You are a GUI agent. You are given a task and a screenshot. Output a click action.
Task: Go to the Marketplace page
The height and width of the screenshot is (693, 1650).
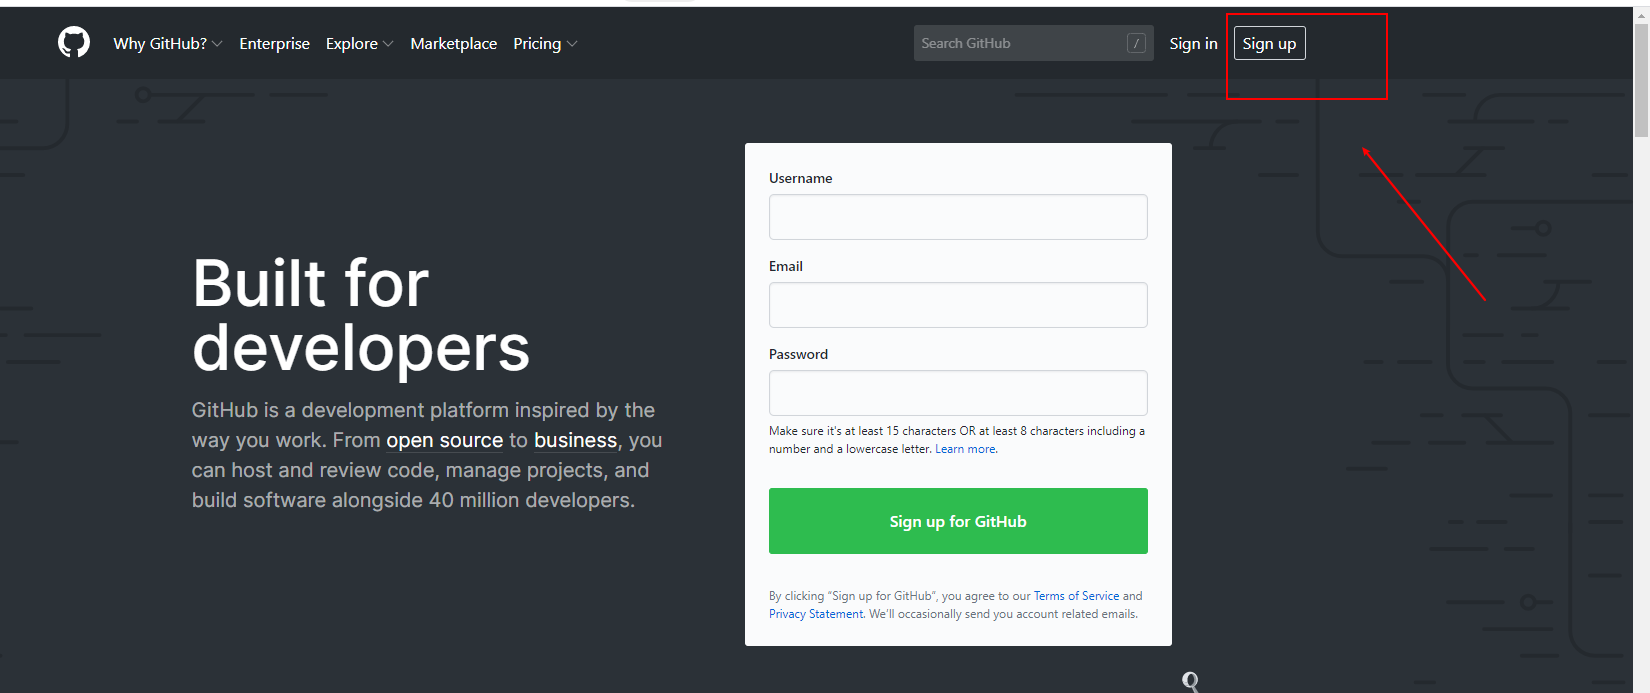pos(453,44)
